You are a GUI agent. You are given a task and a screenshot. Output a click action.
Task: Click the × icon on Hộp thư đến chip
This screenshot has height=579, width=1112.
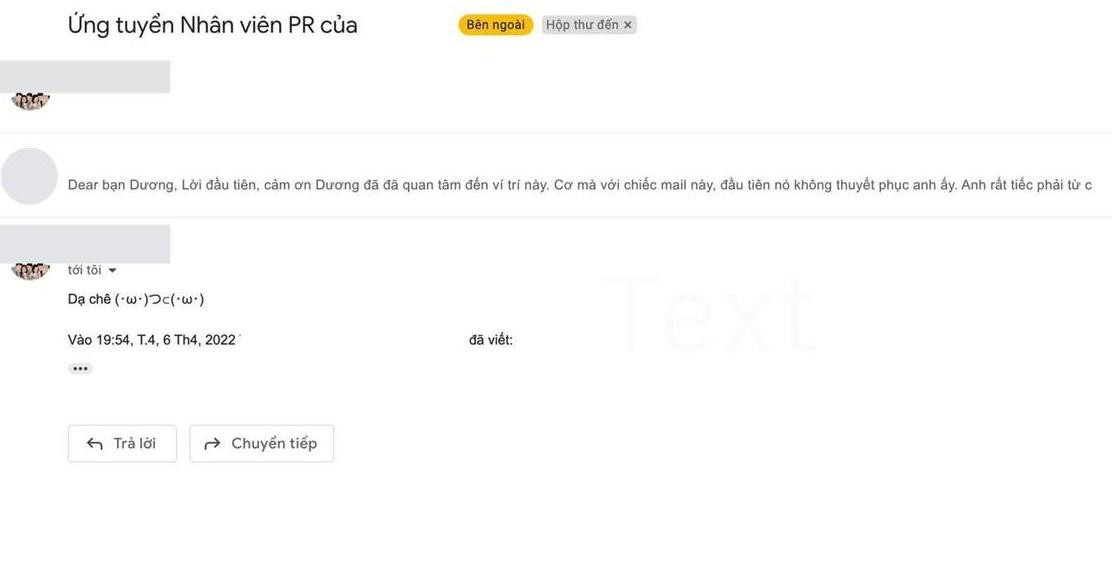tap(627, 24)
